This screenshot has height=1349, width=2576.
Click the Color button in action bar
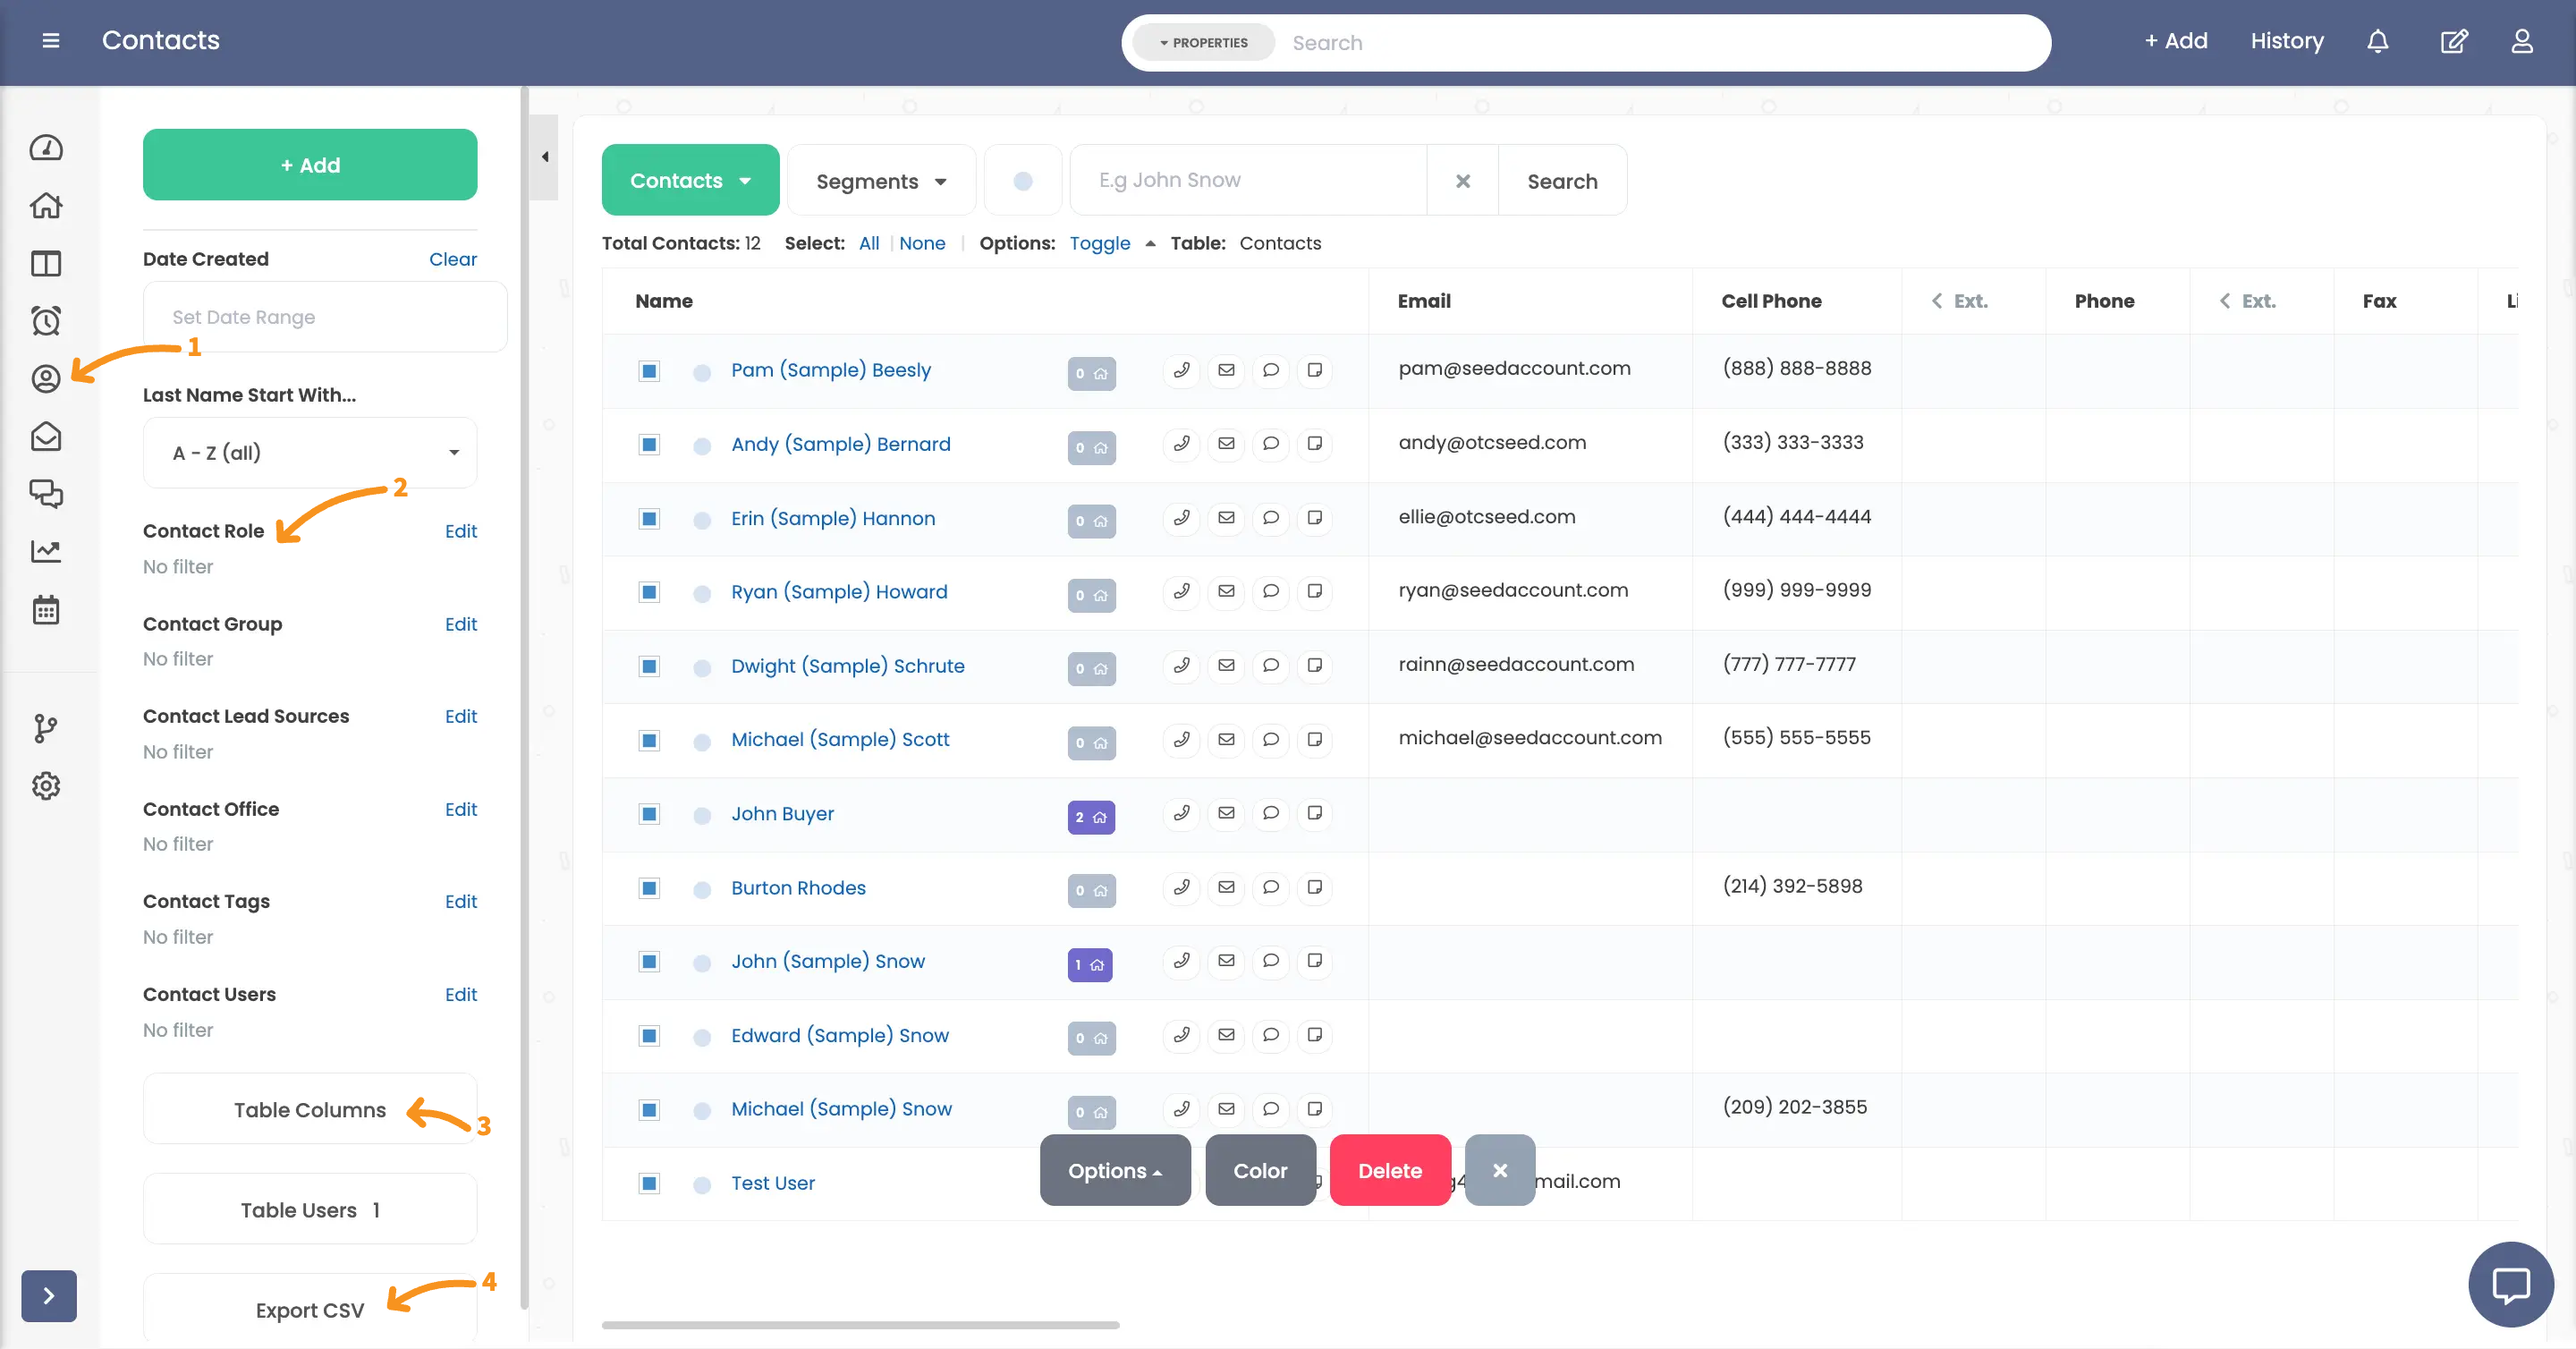click(1260, 1170)
